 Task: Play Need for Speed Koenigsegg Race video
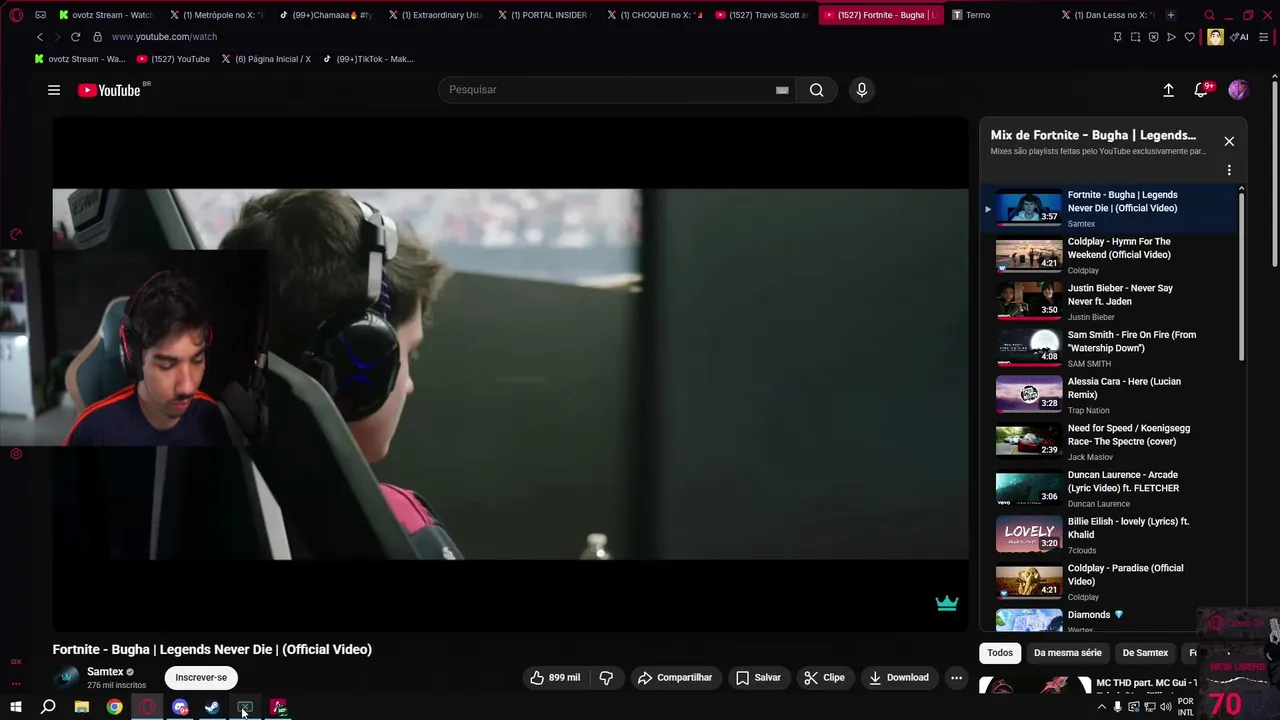[x=1110, y=442]
